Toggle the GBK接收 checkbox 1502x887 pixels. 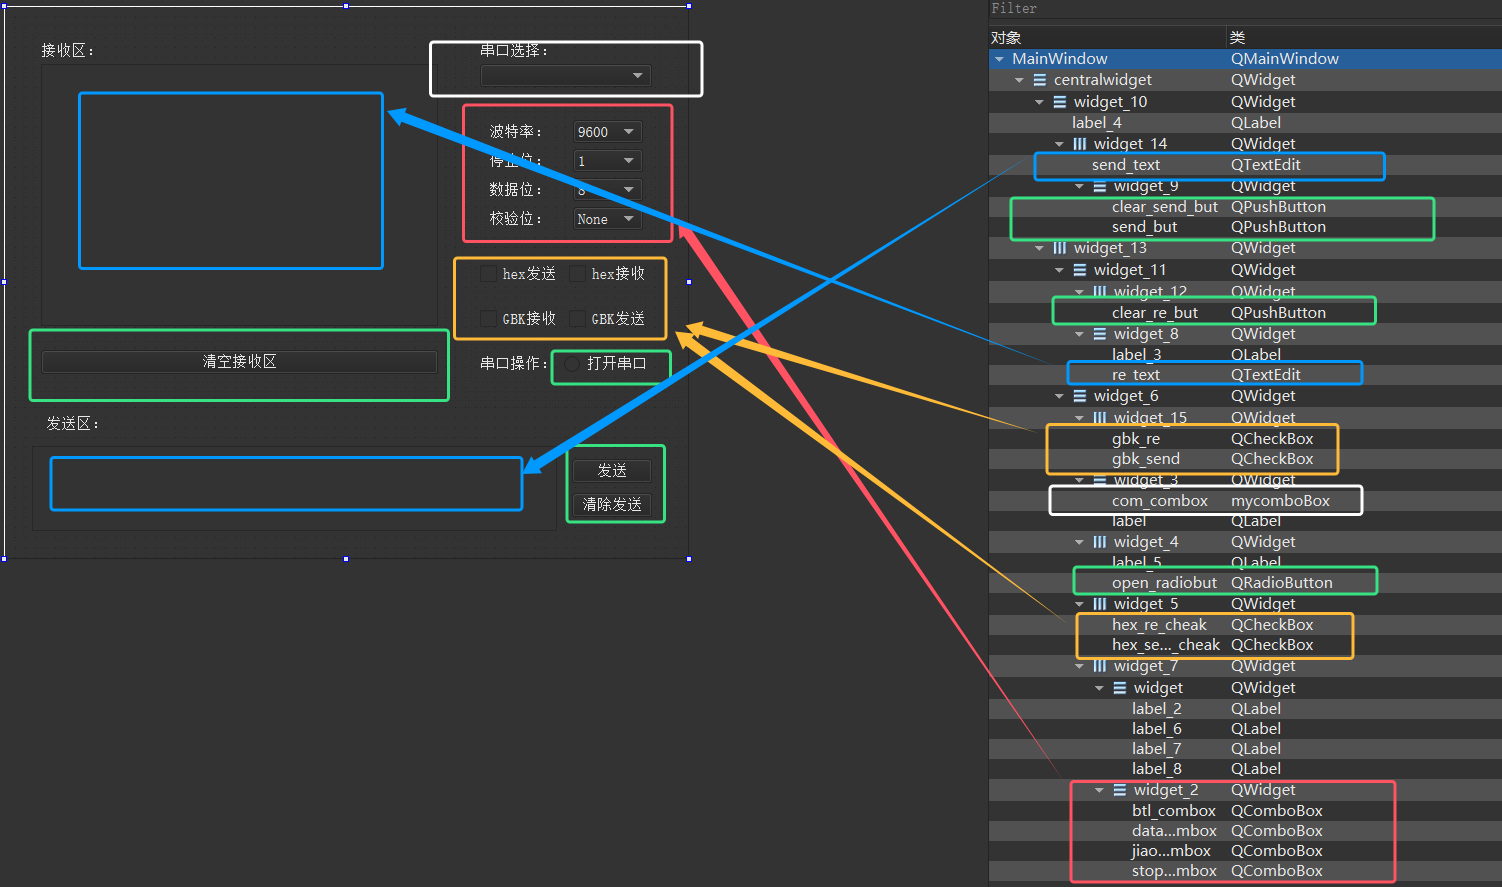489,319
